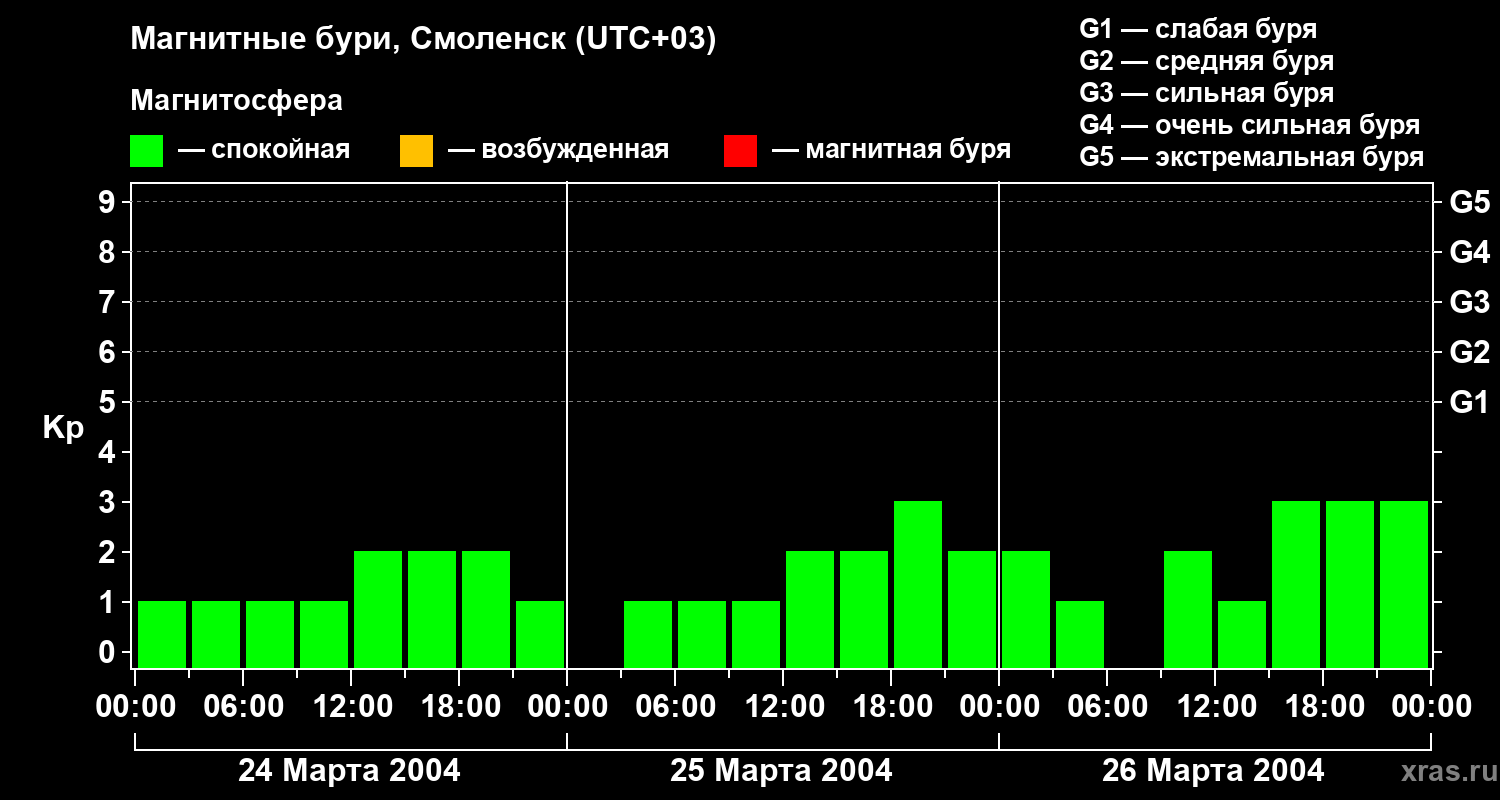Click the G5 label on right axis
The image size is (1500, 800).
[1469, 202]
